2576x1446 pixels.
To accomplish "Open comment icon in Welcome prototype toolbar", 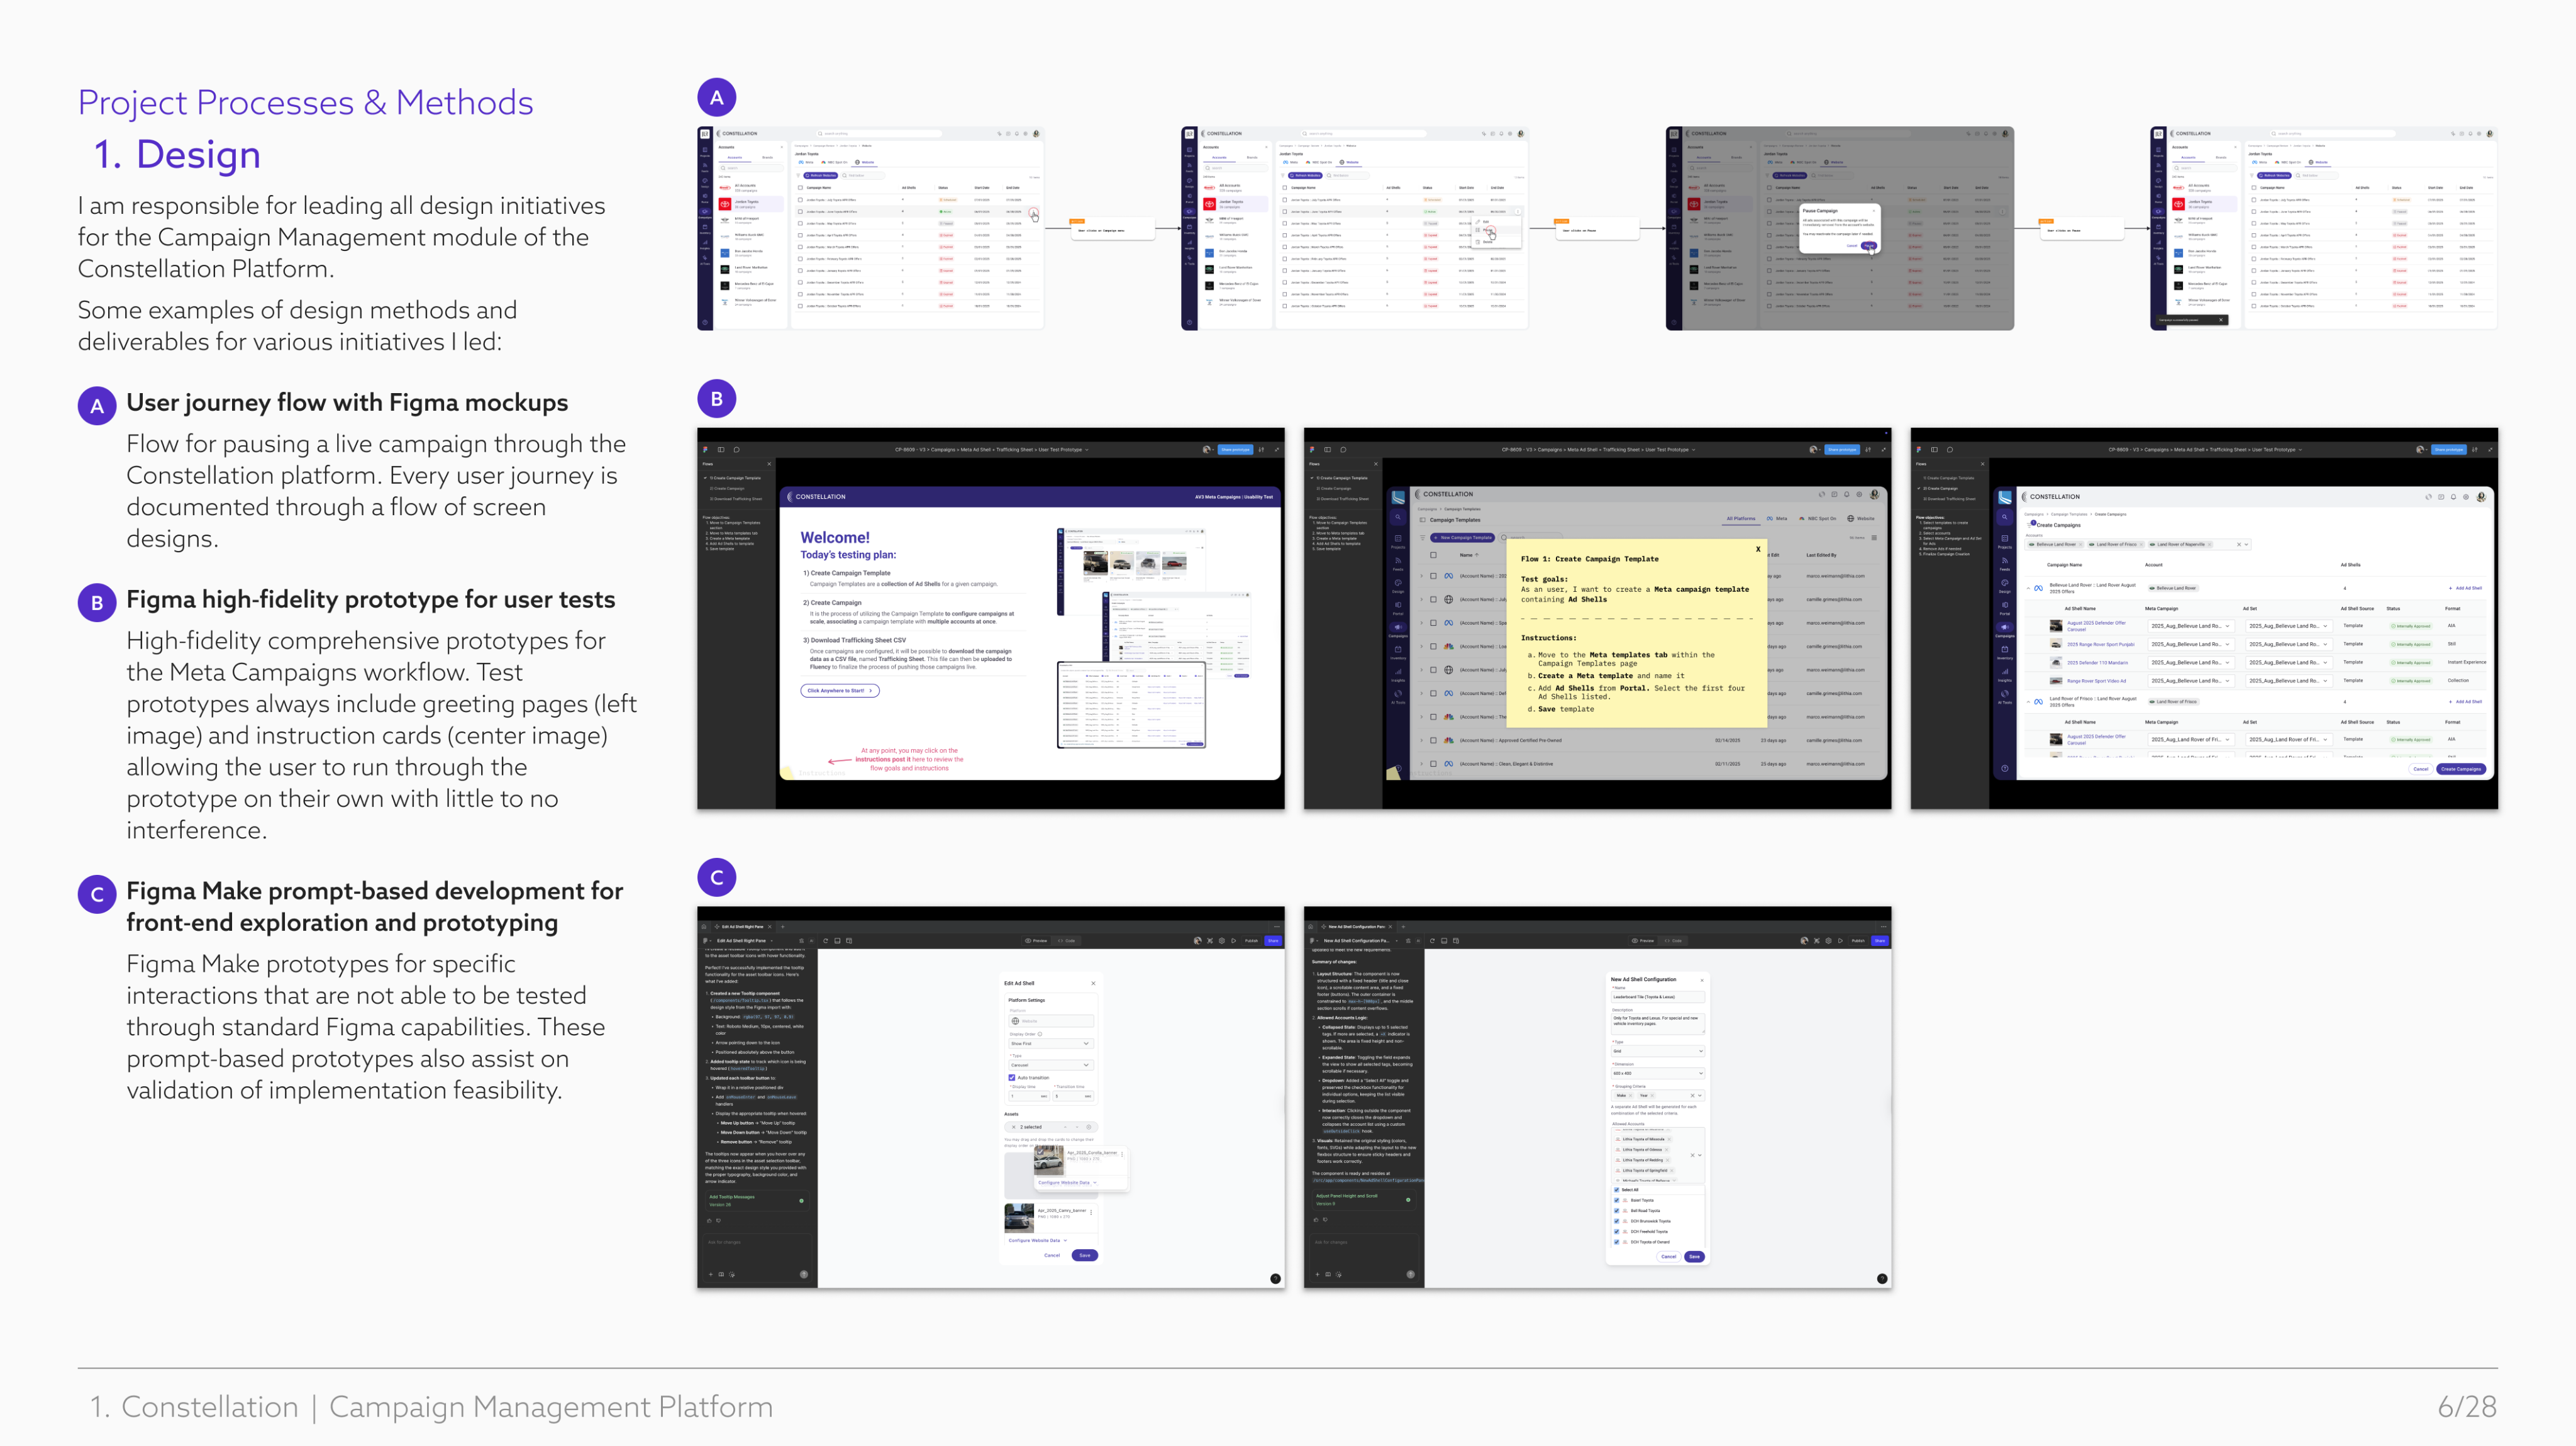I will click(736, 449).
